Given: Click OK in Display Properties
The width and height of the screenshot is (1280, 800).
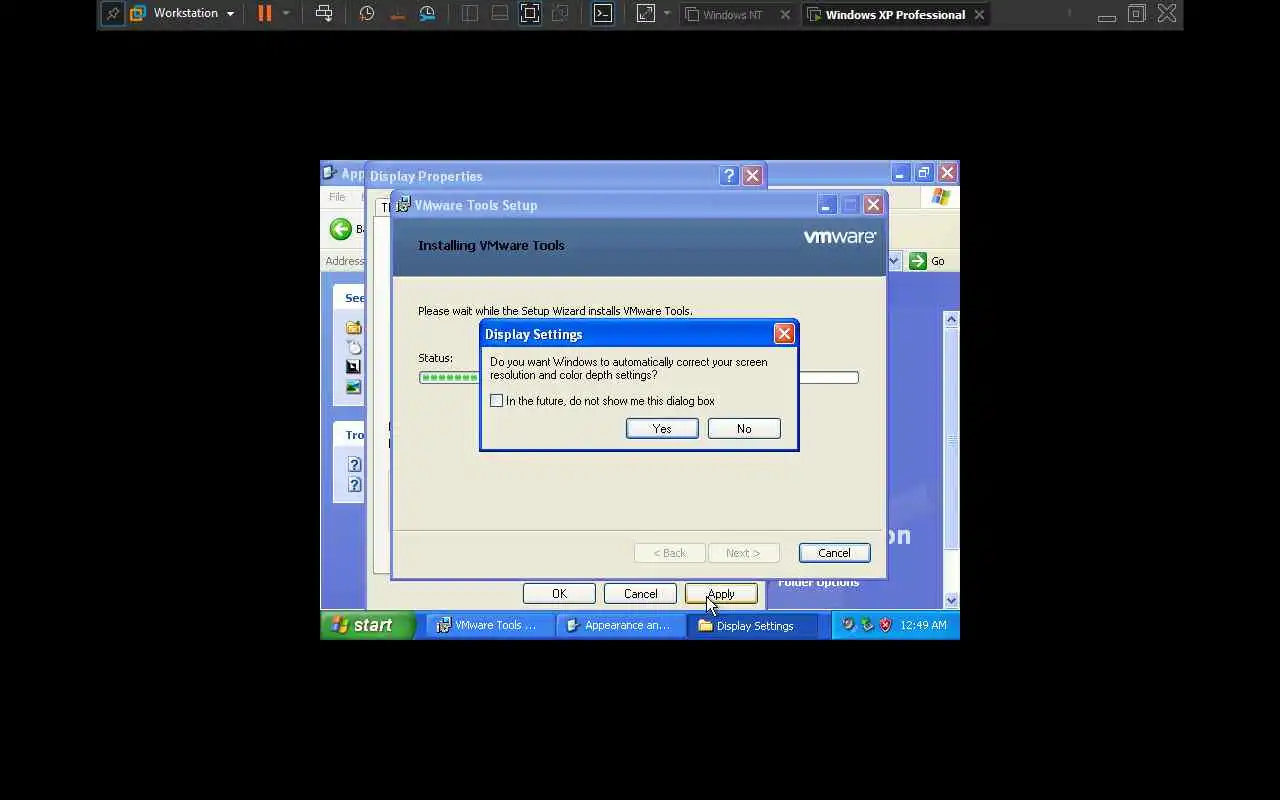Looking at the screenshot, I should (x=559, y=594).
